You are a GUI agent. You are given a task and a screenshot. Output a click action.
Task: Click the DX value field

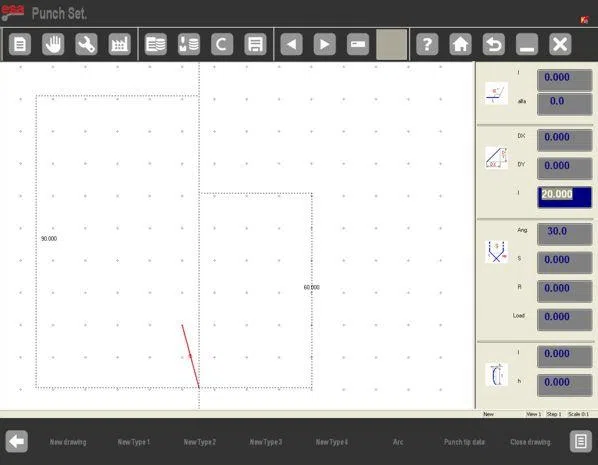point(564,140)
